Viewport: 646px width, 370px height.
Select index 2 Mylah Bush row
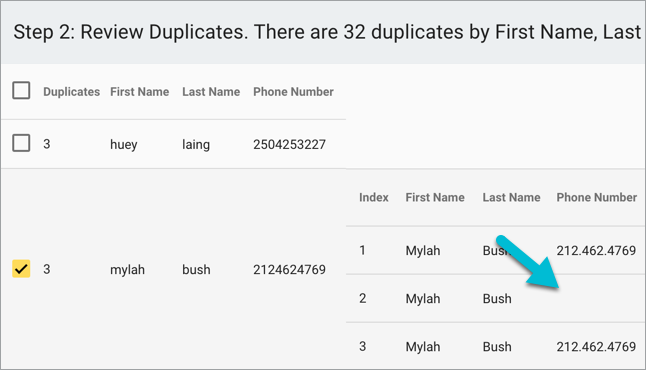[x=496, y=298]
